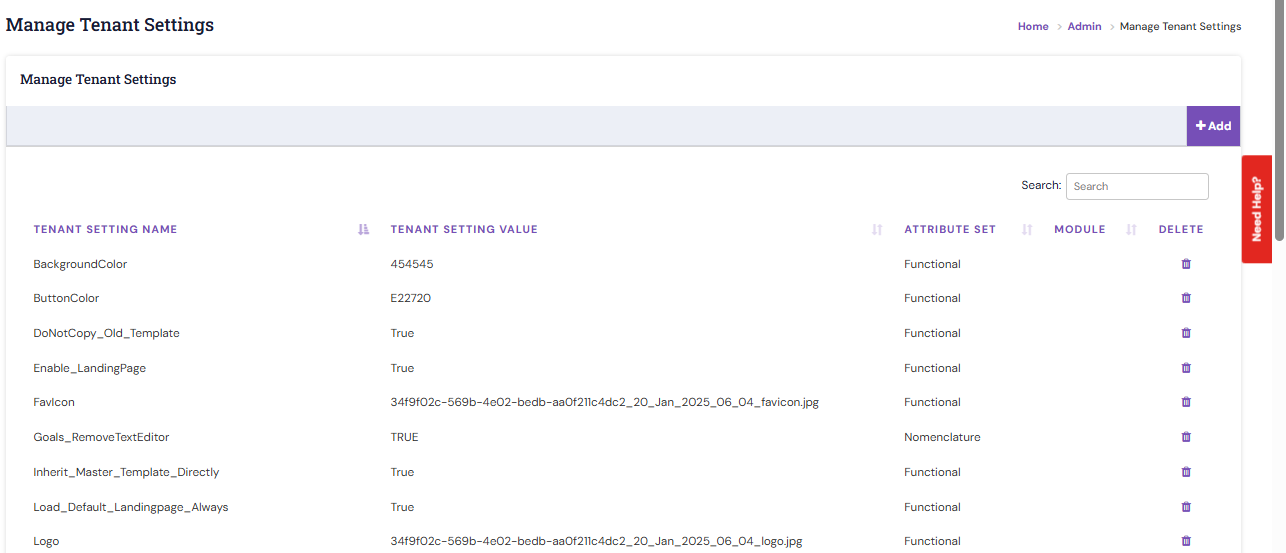Click the Nomenclature attribute set cell
This screenshot has height=553, width=1286.
(942, 437)
